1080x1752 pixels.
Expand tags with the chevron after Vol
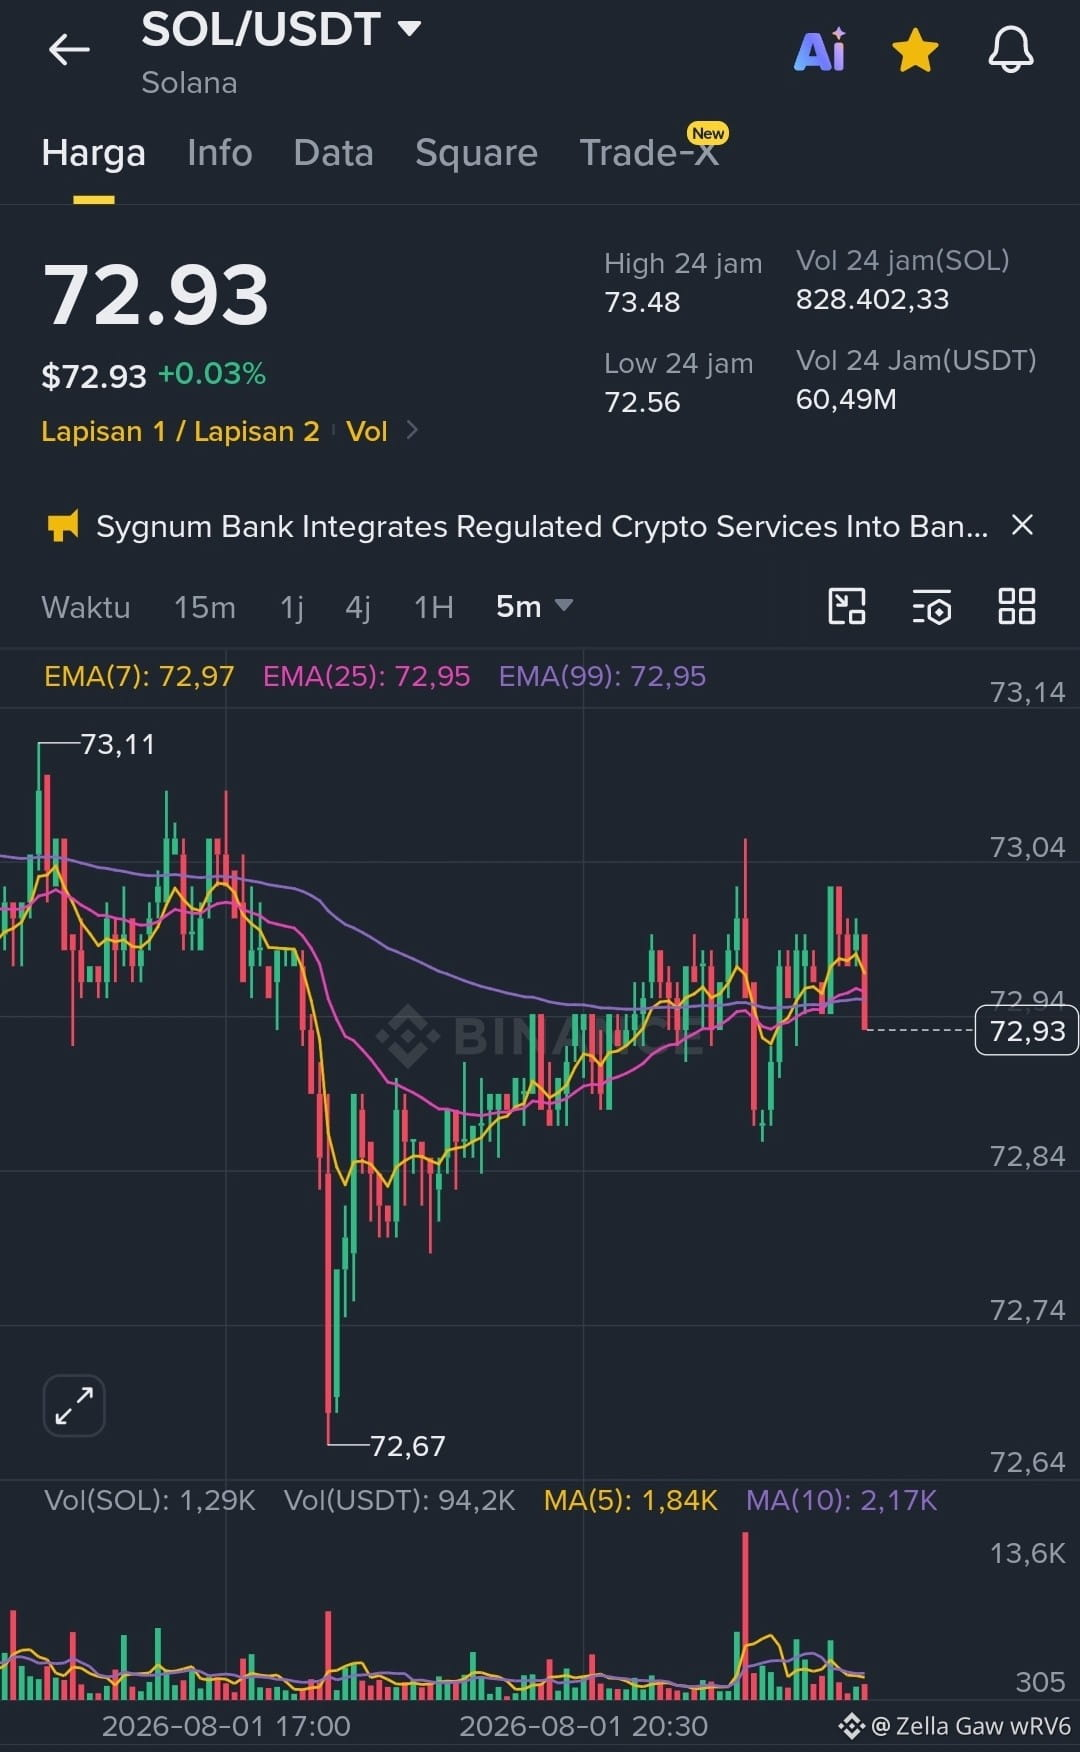point(412,430)
